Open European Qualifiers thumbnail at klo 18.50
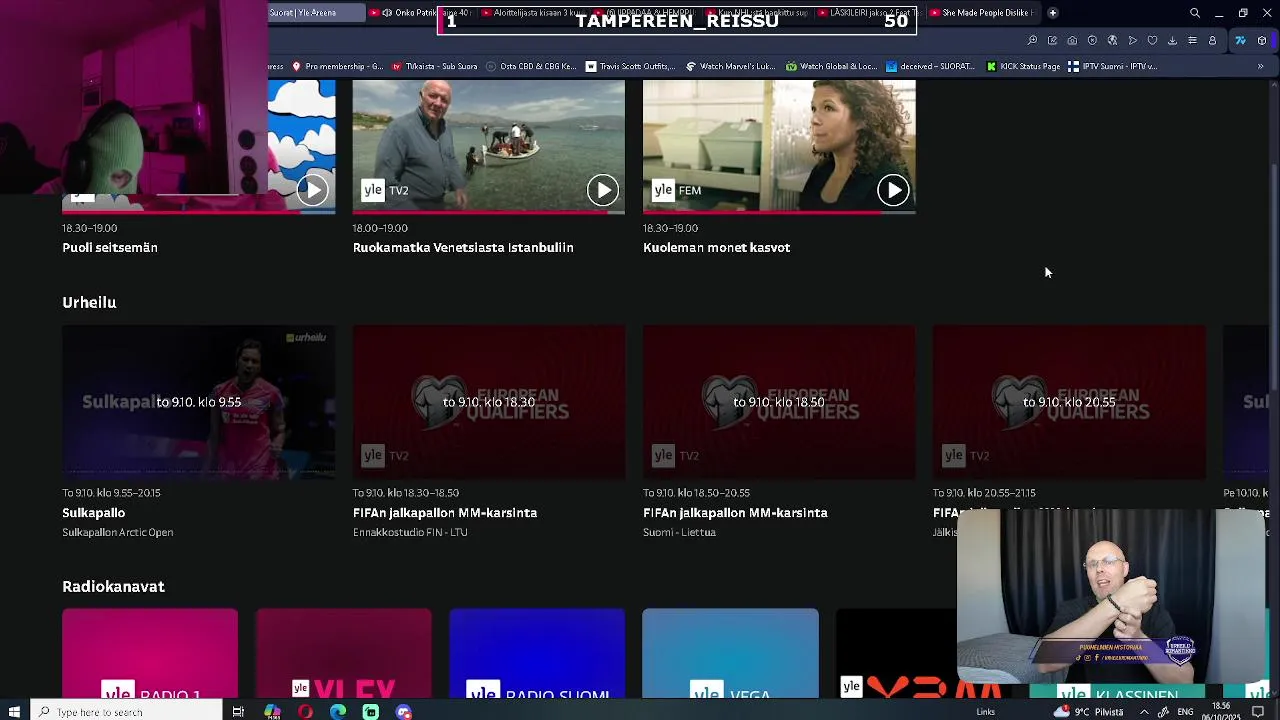Screen dimensions: 1280x720 pos(779,402)
